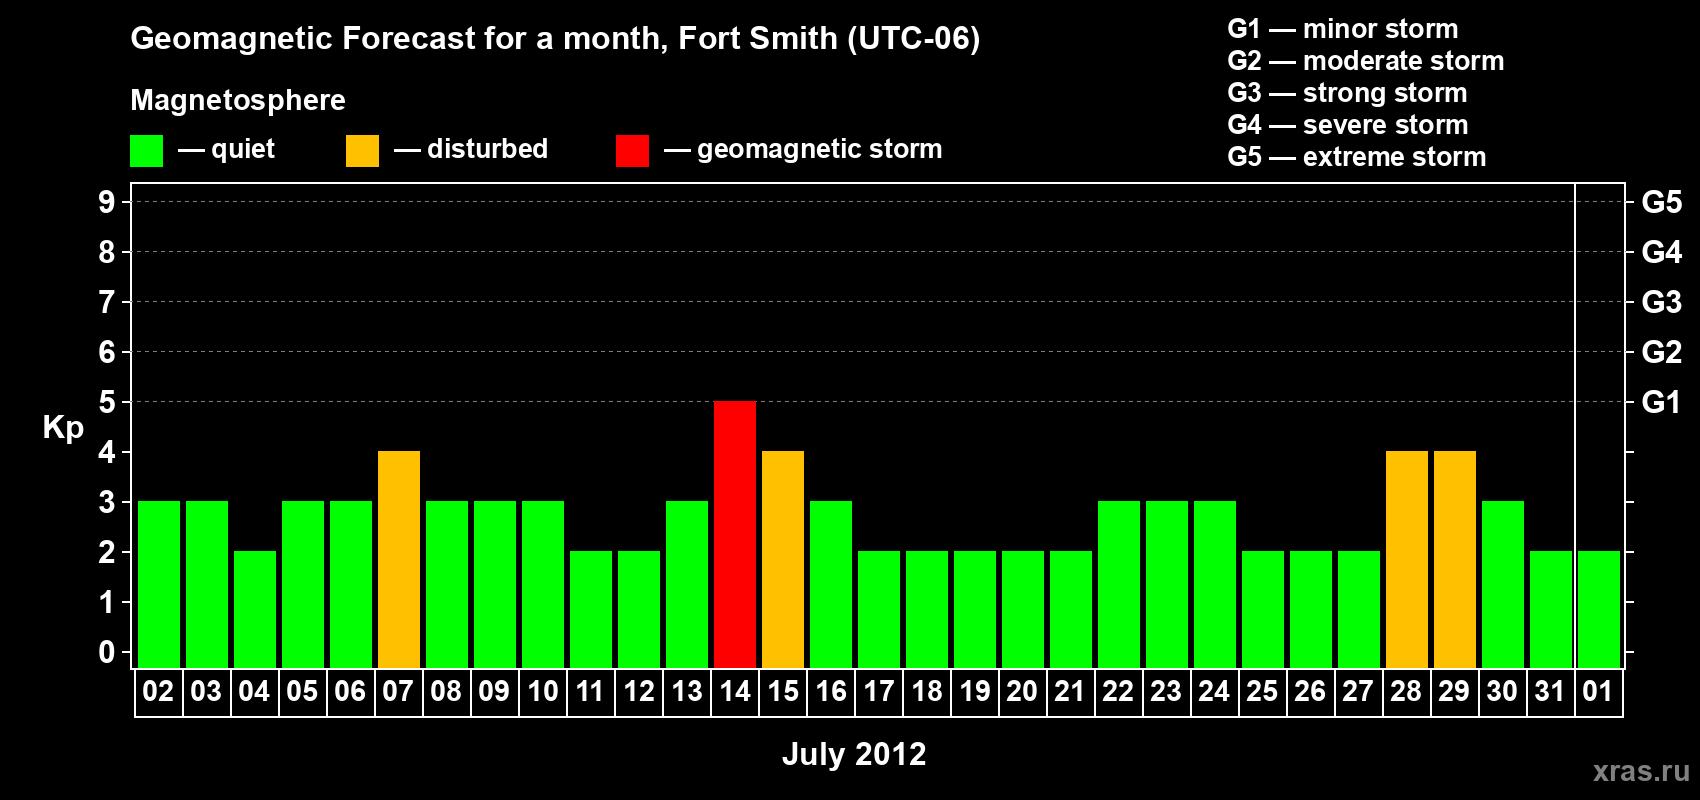
Task: Click the G1 minor storm legend line
Action: pos(1343,29)
